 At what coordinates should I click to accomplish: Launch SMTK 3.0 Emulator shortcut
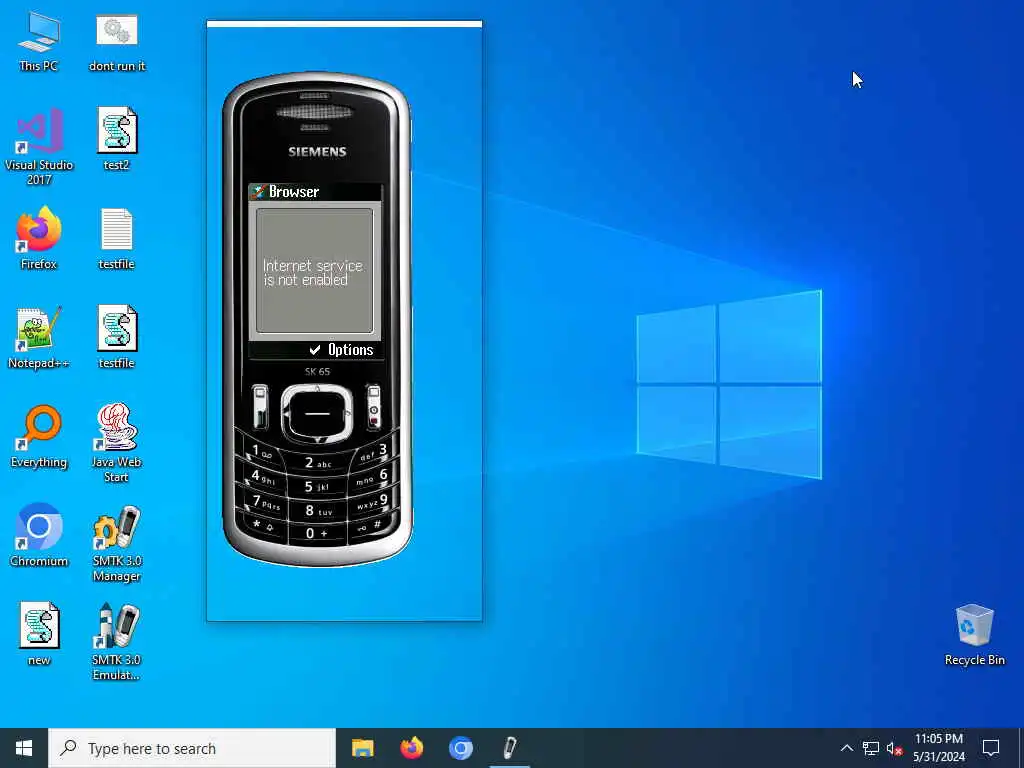coord(117,642)
